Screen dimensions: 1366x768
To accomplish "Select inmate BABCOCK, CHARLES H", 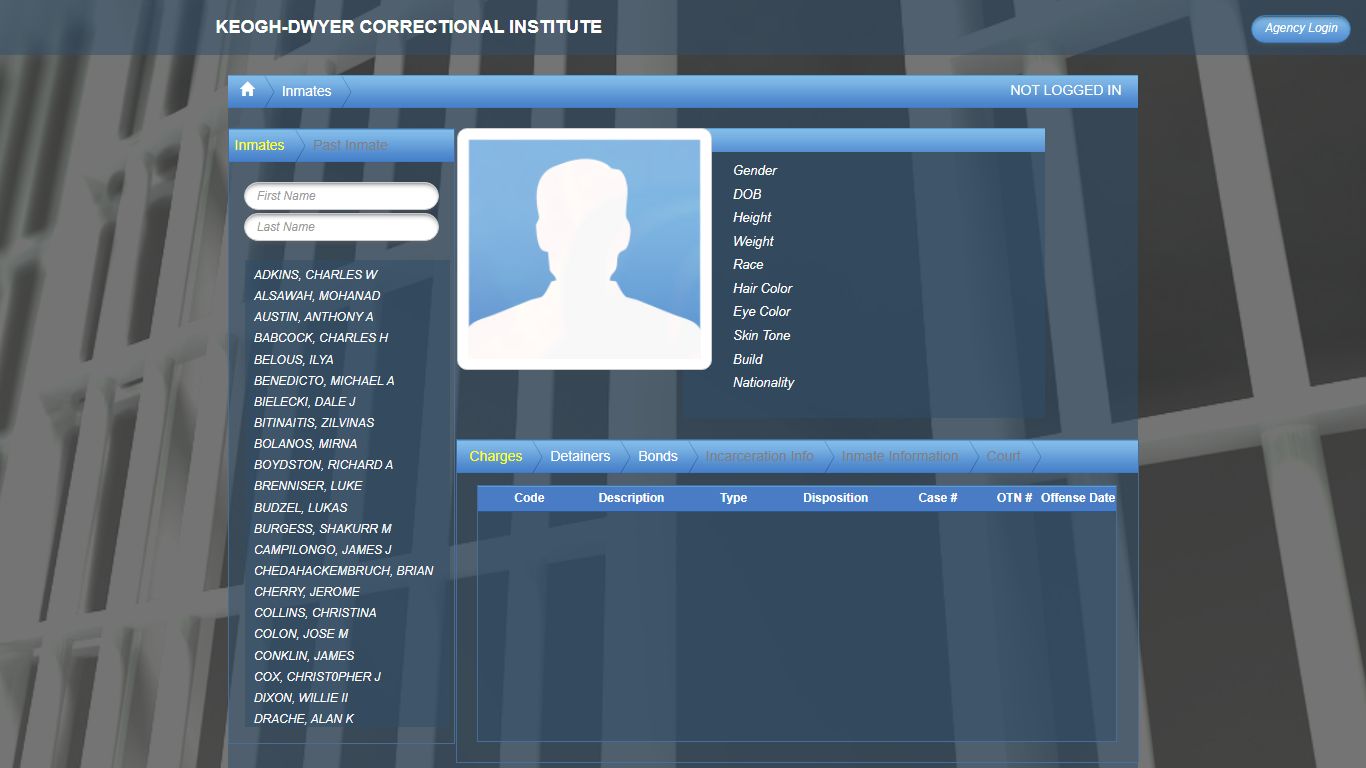I will [x=320, y=338].
